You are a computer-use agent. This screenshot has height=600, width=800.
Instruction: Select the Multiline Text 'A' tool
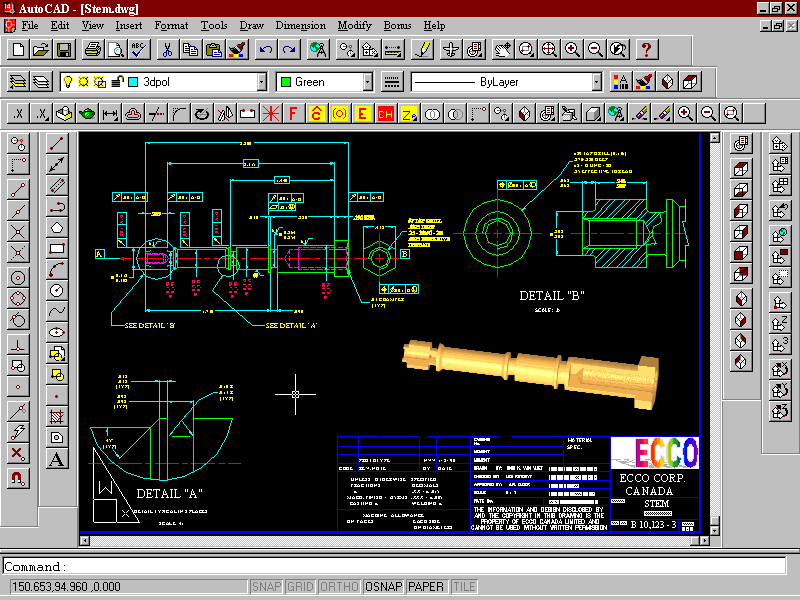(x=57, y=460)
